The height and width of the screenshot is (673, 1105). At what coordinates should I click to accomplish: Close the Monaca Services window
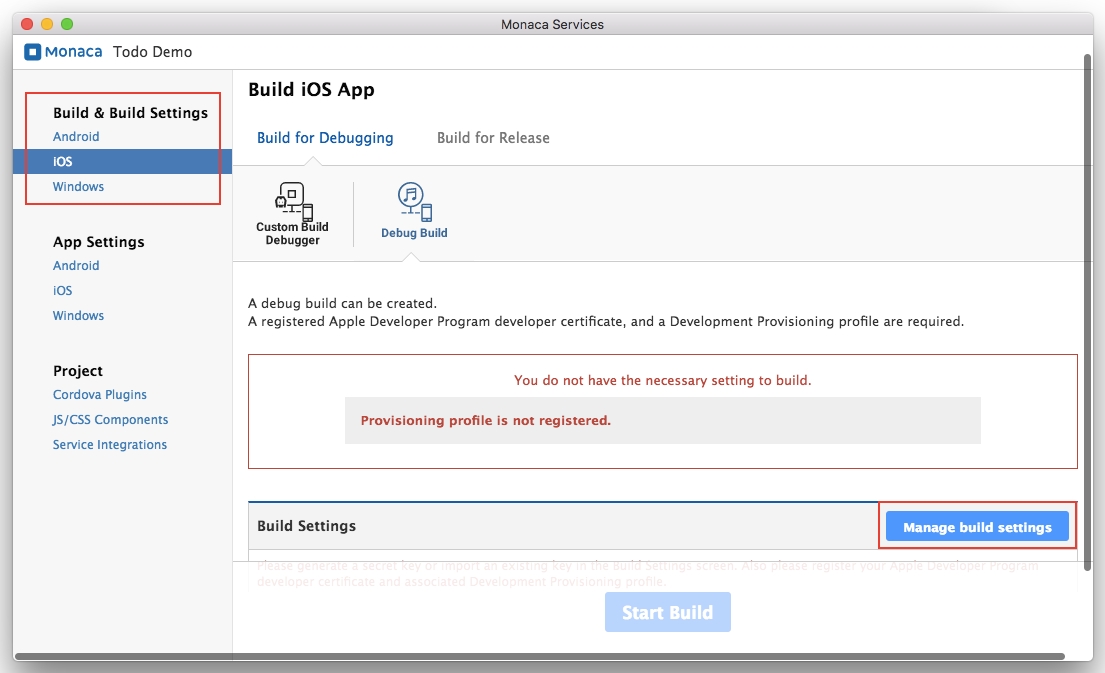pos(27,24)
